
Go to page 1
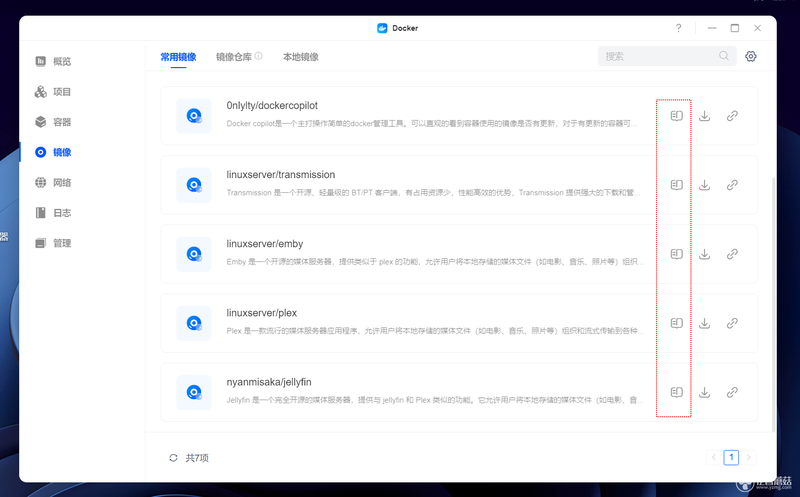tap(731, 457)
